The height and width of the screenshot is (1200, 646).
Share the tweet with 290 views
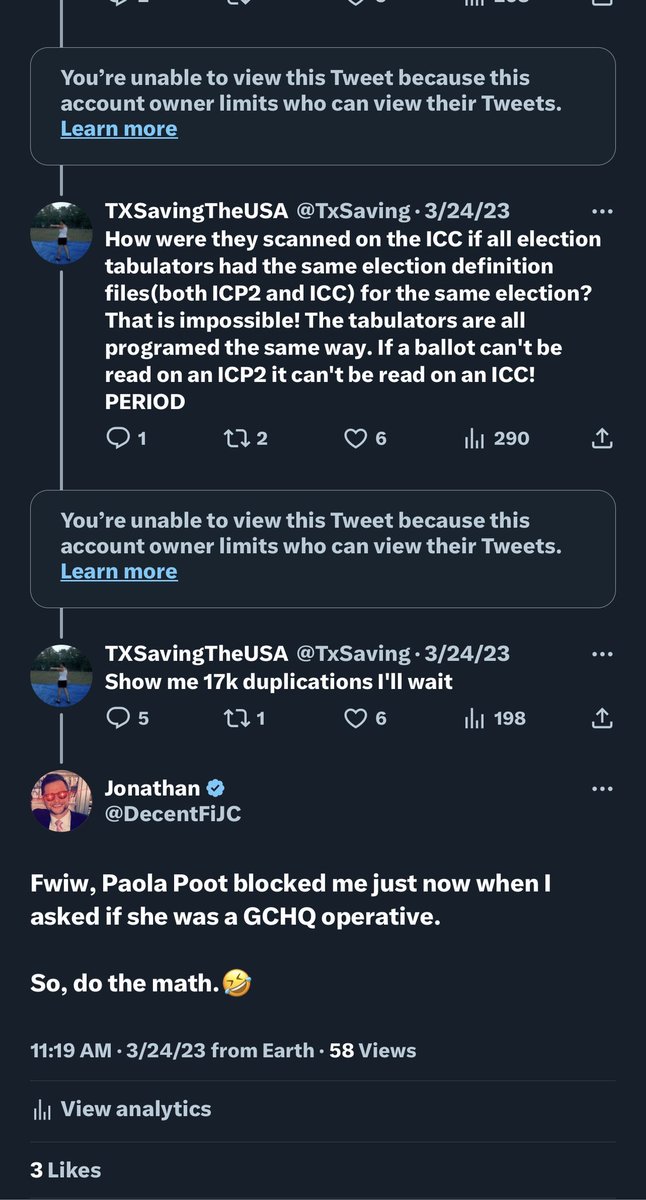[x=602, y=438]
